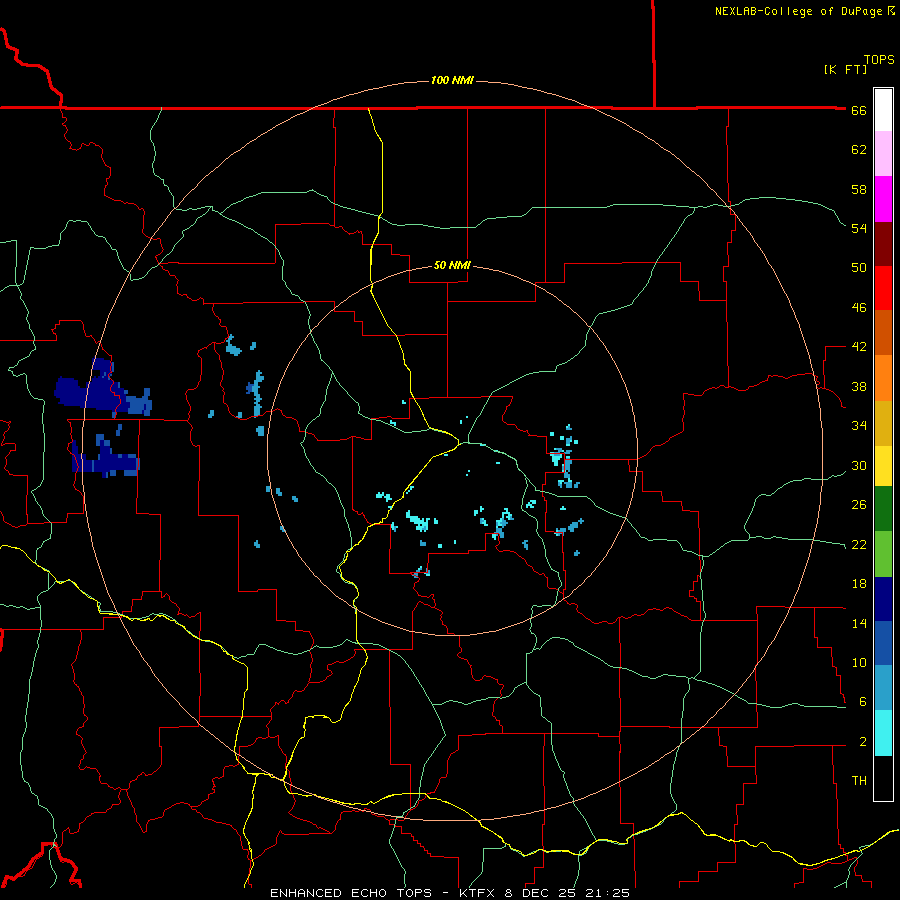Click the "[K FT]" units label
This screenshot has width=900, height=900.
coord(845,70)
